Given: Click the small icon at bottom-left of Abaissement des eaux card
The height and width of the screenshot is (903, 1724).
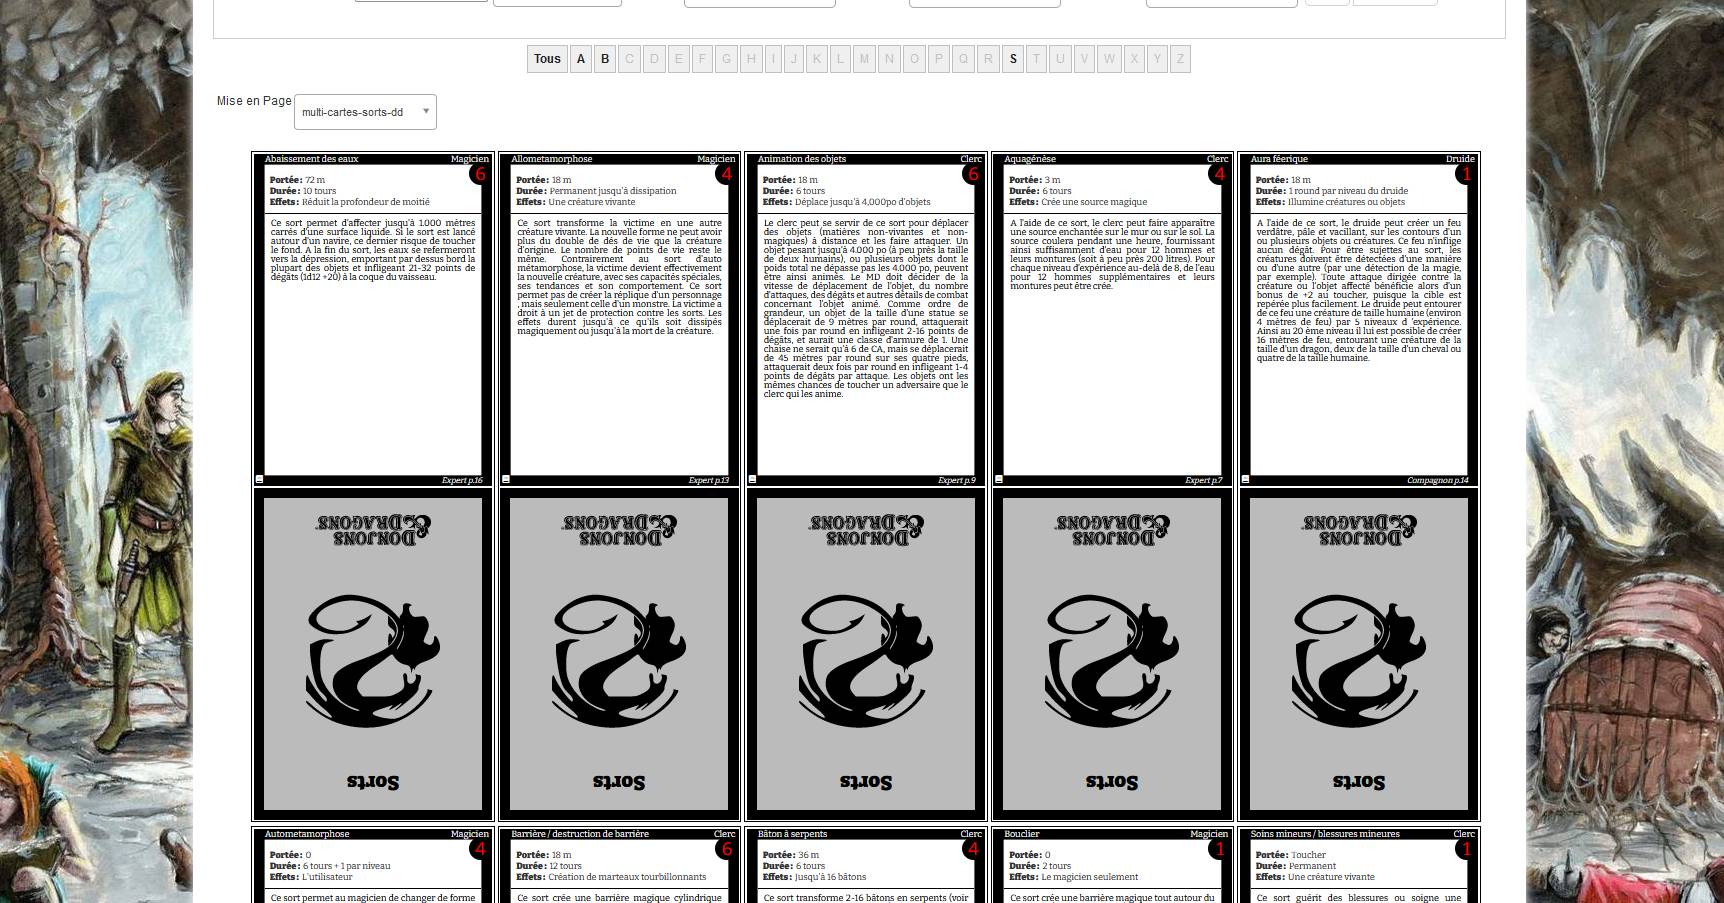Looking at the screenshot, I should 259,480.
